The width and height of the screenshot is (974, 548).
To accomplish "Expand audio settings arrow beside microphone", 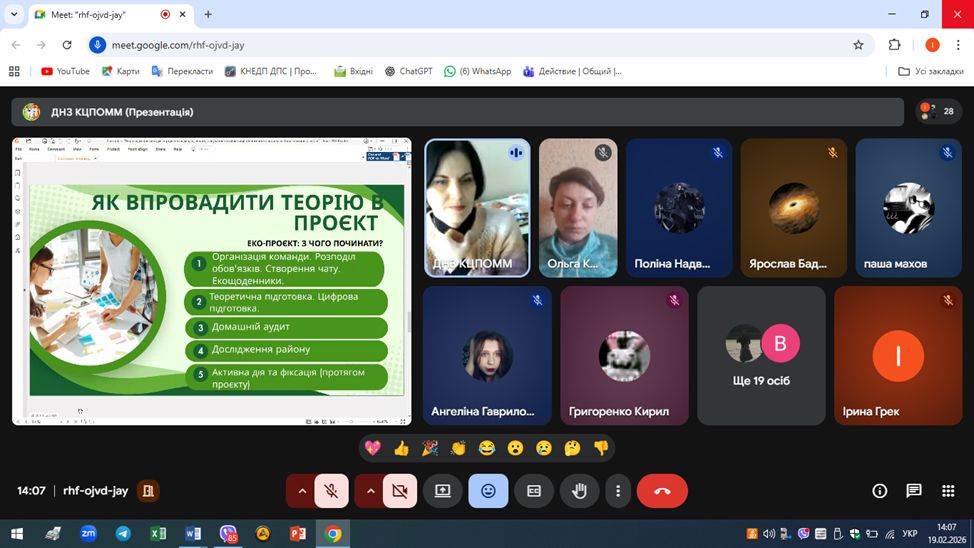I will point(302,491).
